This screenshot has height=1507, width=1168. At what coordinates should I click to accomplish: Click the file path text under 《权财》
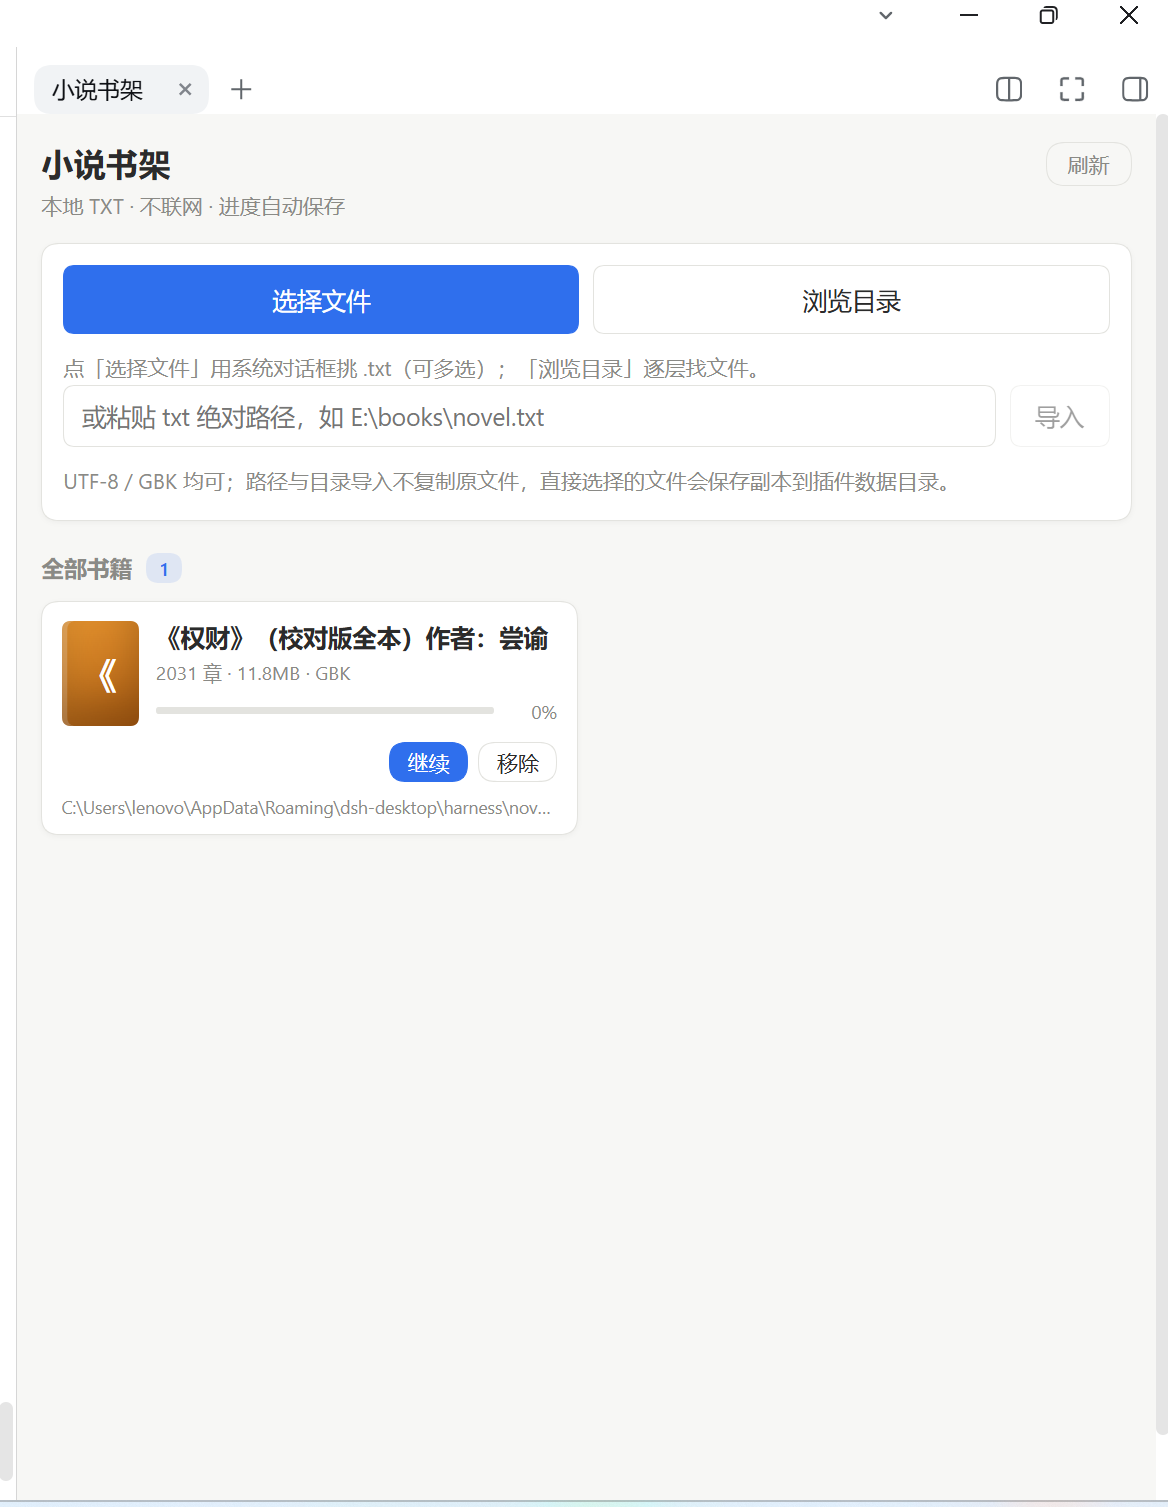[x=306, y=808]
